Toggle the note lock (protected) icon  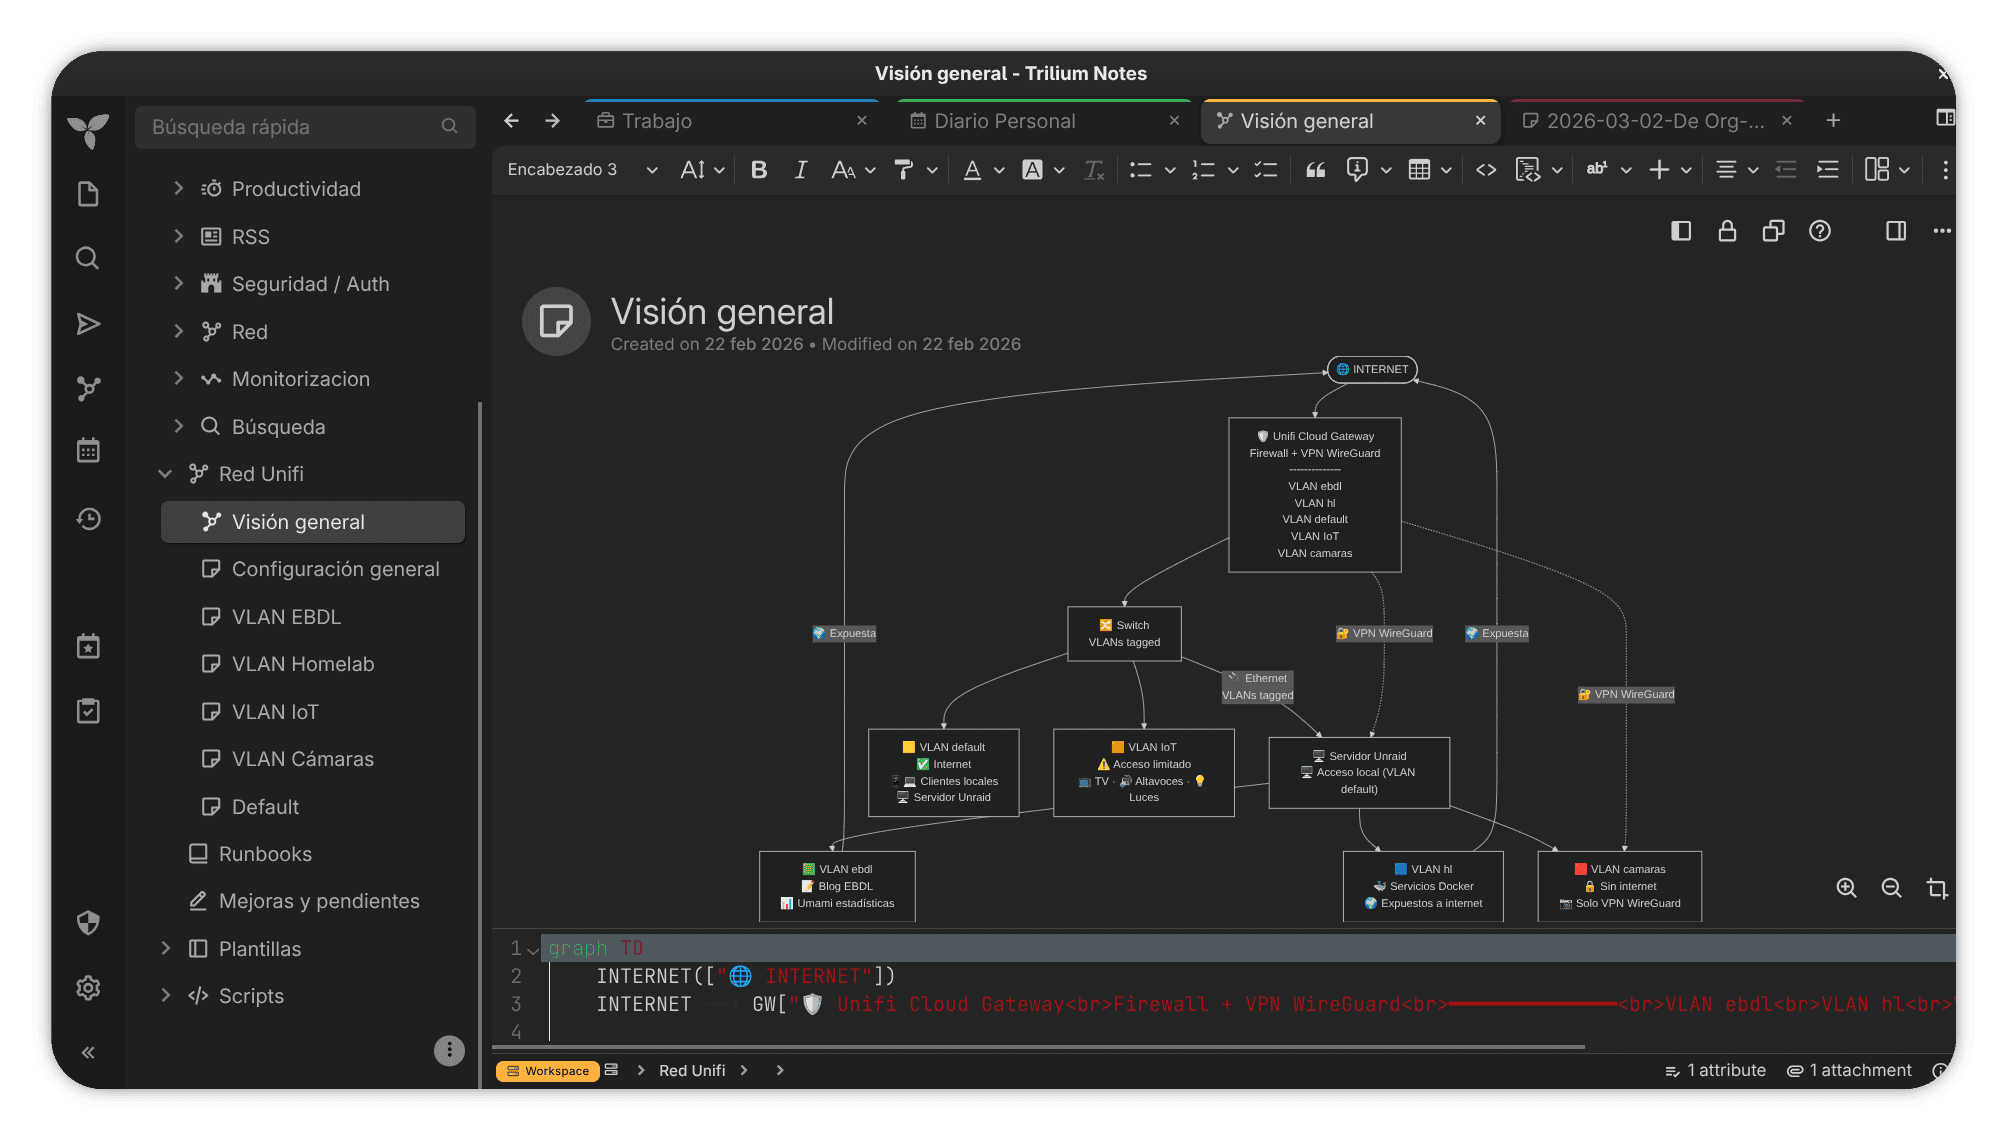[1727, 231]
